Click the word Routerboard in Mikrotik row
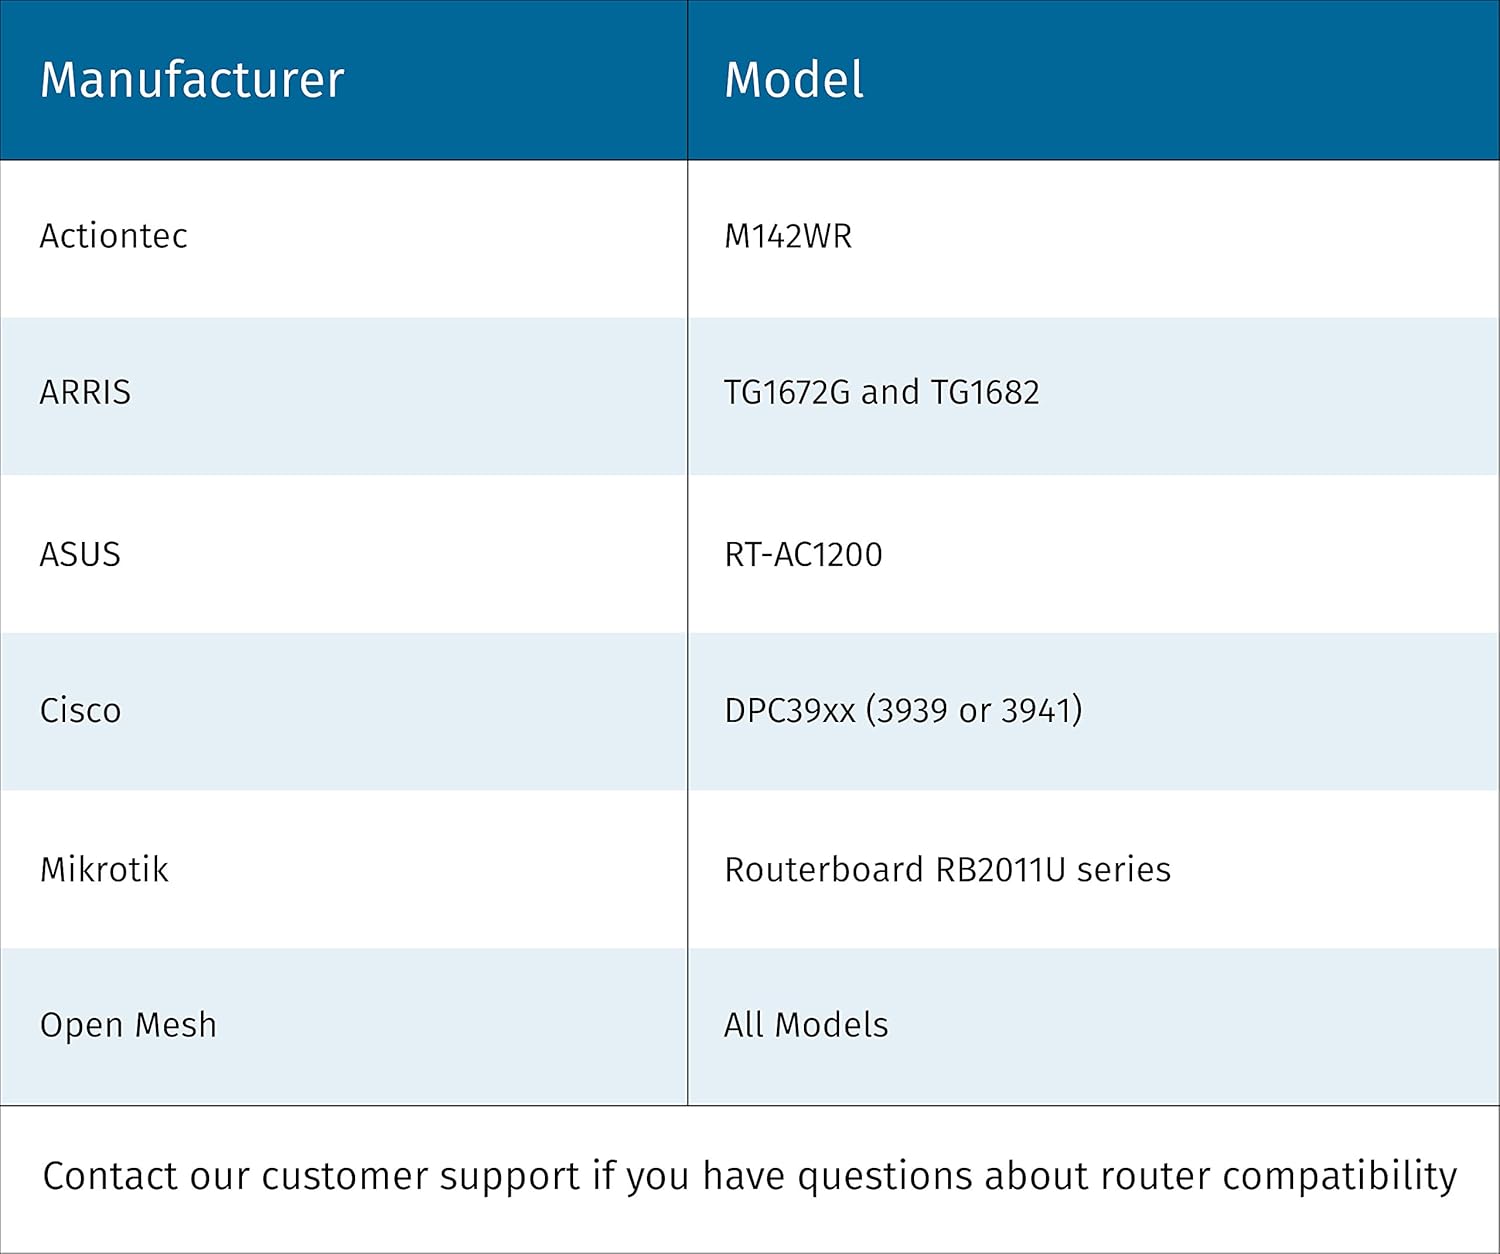 (823, 870)
